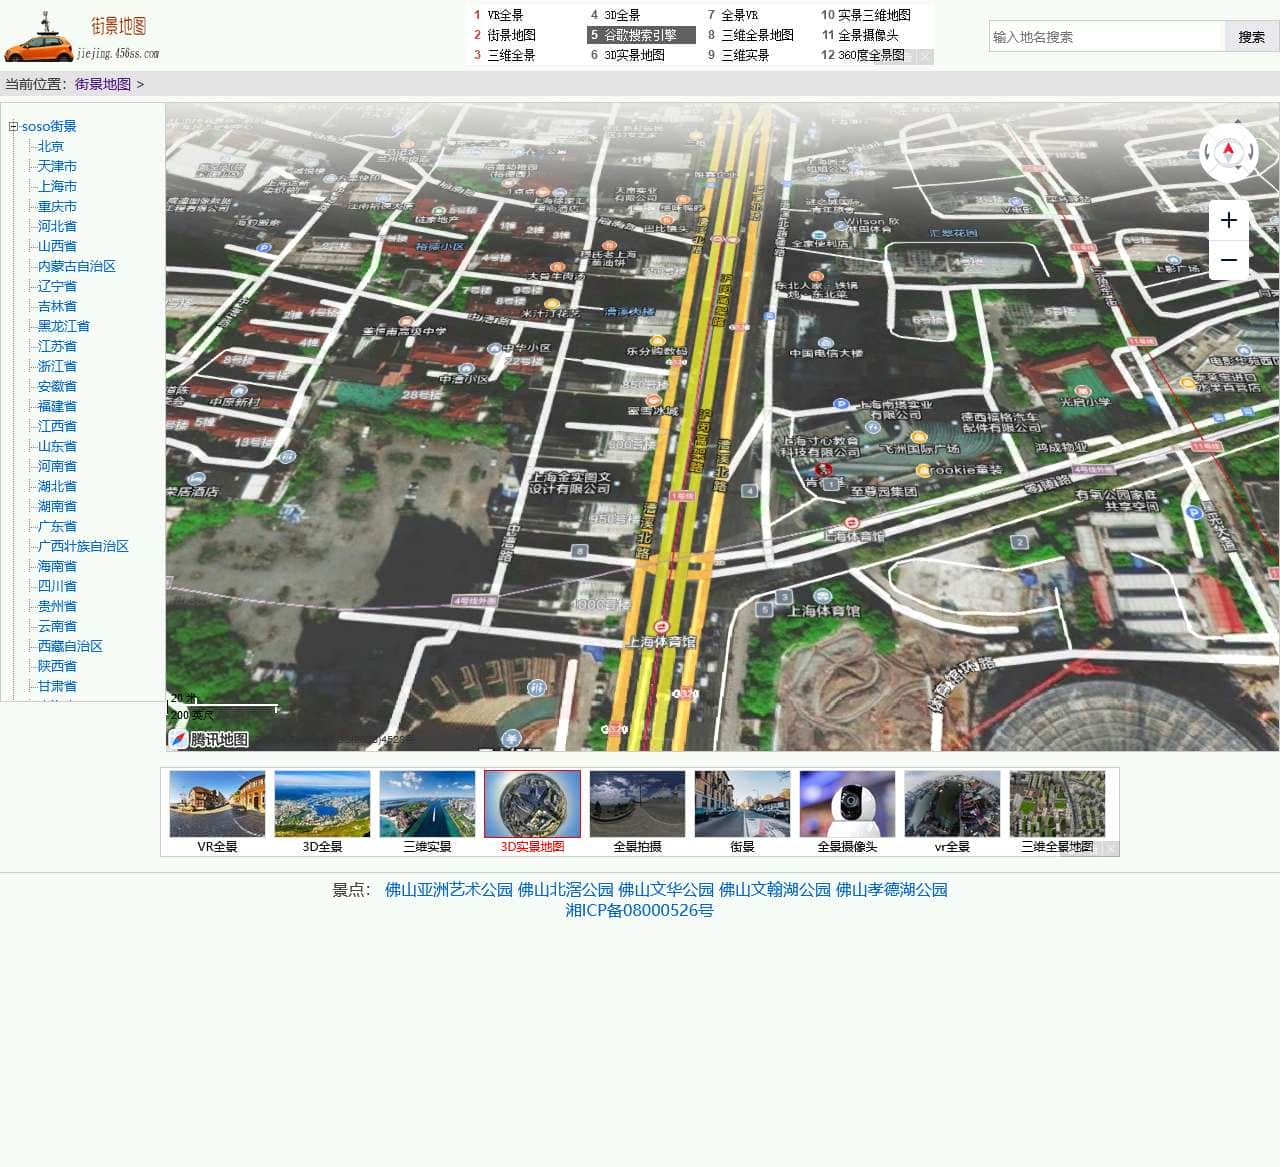
Task: Open the 谷歌搜索引擎 highlighted link
Action: [640, 35]
